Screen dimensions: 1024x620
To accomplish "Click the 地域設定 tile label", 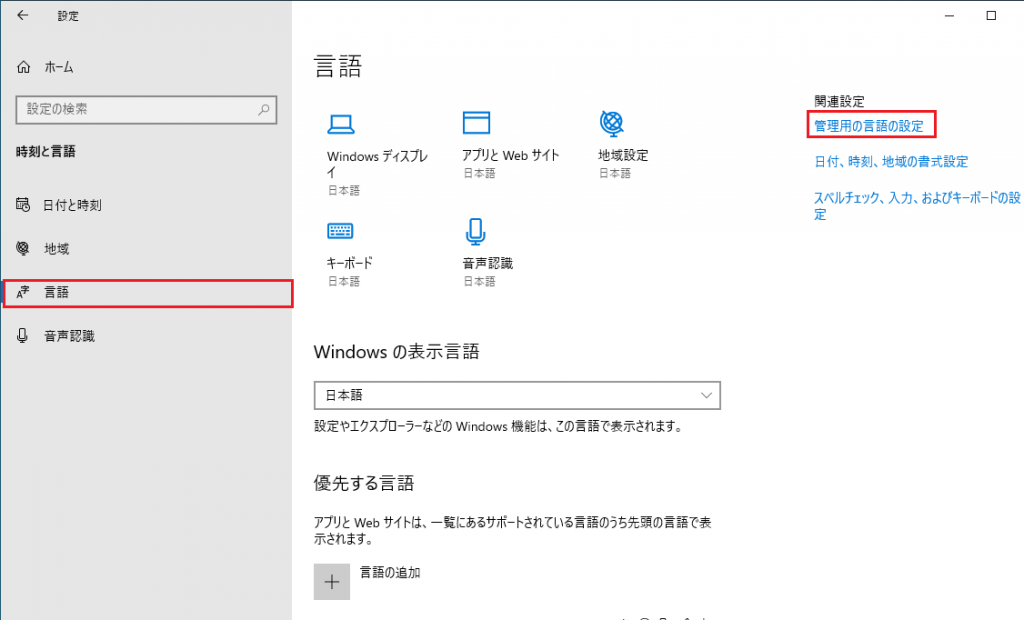I will (623, 155).
